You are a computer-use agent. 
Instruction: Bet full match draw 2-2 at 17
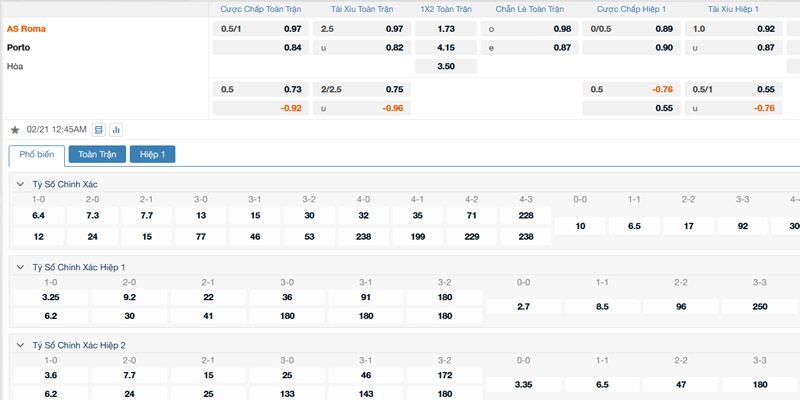(688, 226)
